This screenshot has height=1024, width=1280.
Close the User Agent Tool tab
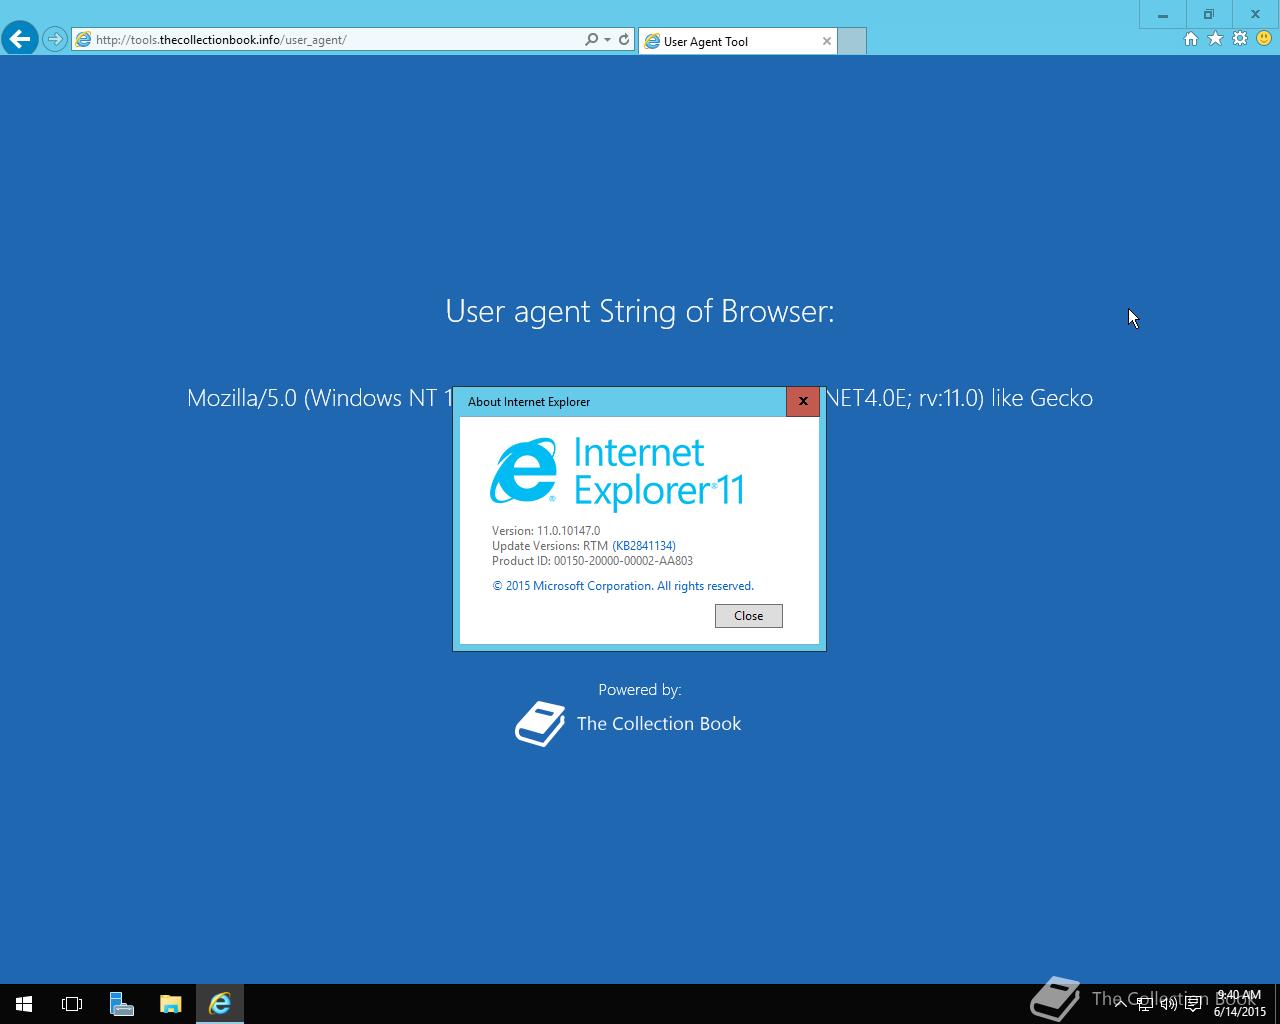(827, 41)
